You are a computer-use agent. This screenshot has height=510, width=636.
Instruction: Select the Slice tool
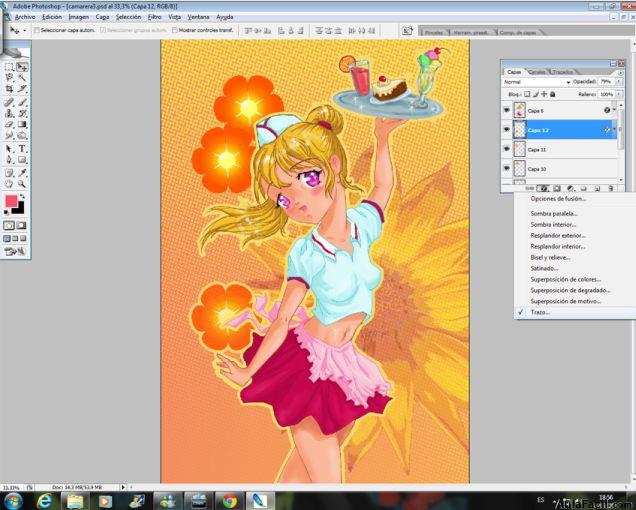tap(22, 88)
